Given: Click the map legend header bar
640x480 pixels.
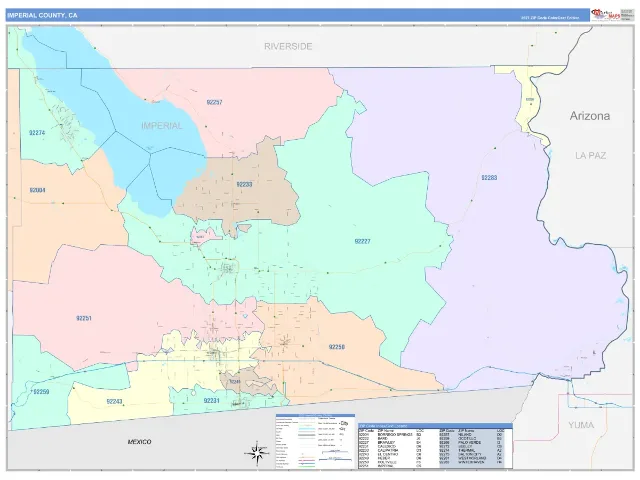Looking at the screenshot, I should tap(315, 416).
